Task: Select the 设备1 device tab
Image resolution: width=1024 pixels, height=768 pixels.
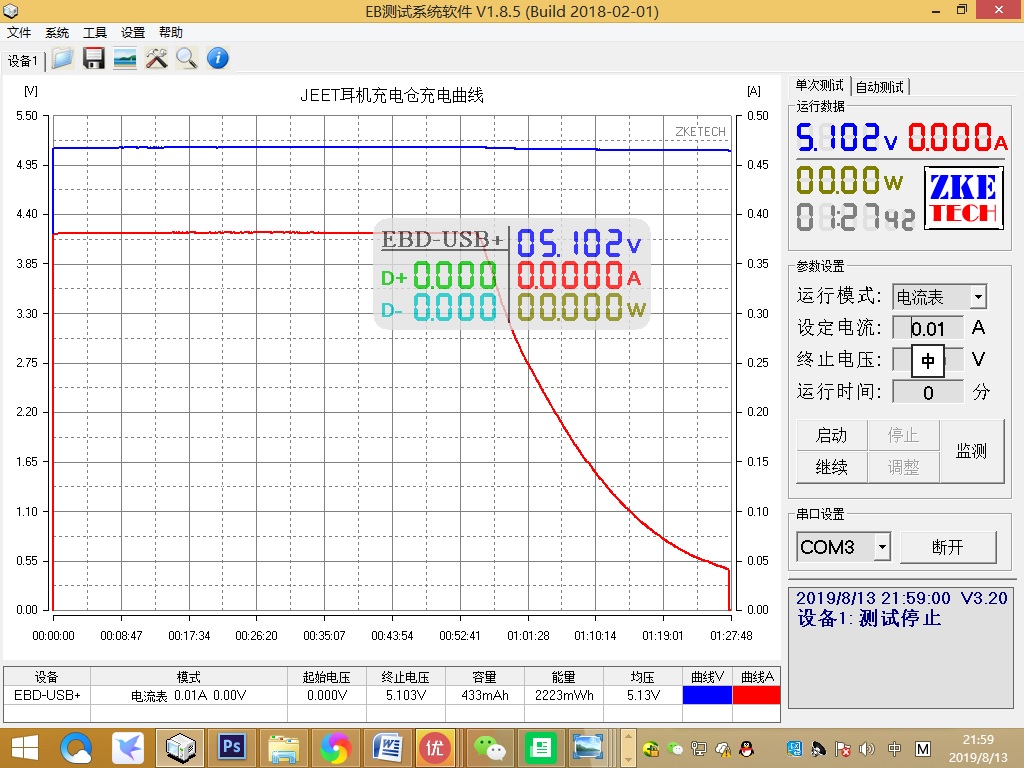Action: pyautogui.click(x=24, y=61)
